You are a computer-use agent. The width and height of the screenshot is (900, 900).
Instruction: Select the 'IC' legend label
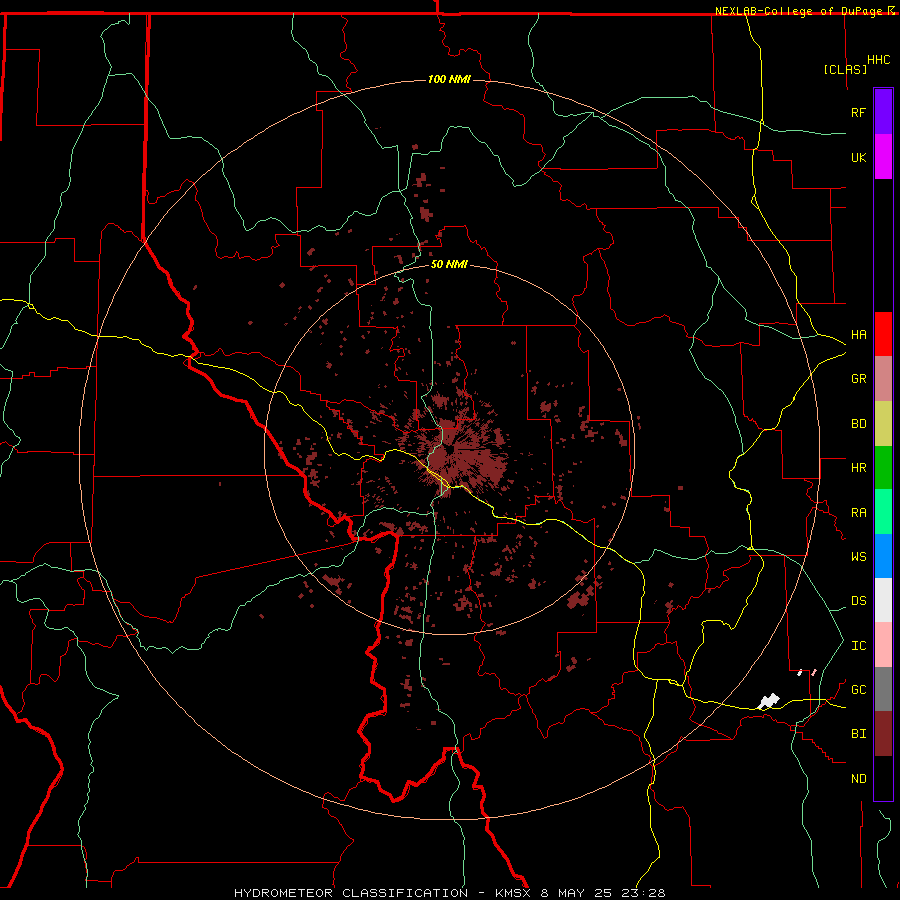pyautogui.click(x=859, y=646)
